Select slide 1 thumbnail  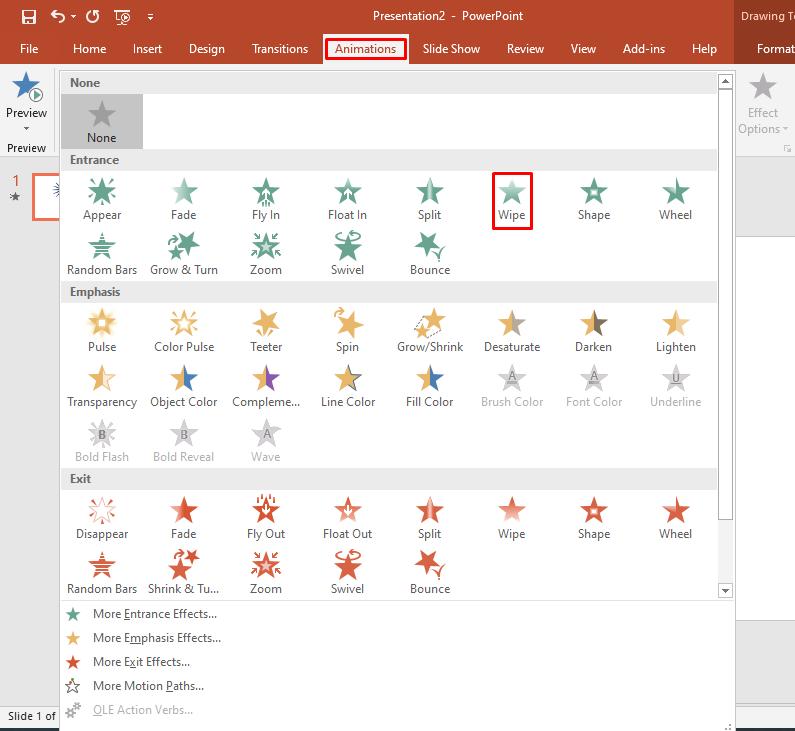[46, 197]
